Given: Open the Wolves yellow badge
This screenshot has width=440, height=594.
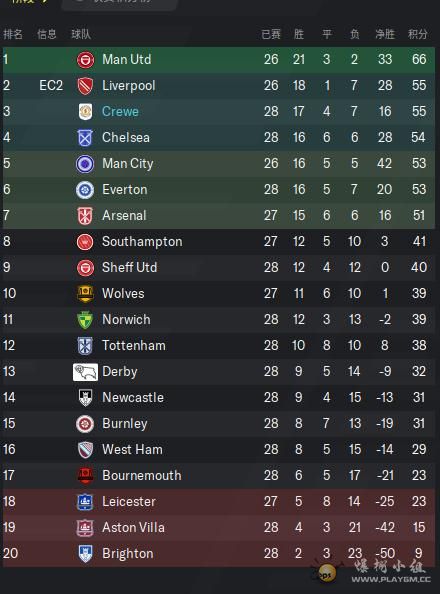Looking at the screenshot, I should [x=85, y=294].
